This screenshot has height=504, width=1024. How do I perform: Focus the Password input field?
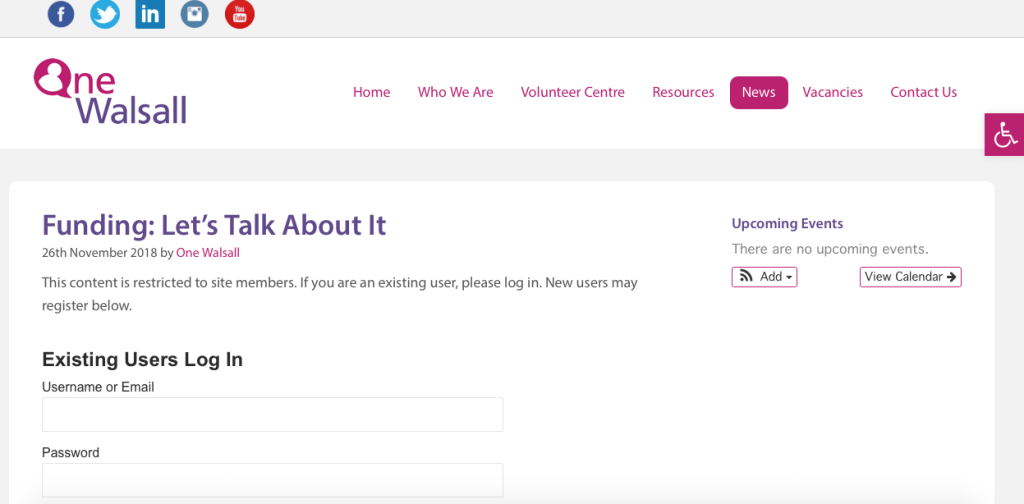272,480
